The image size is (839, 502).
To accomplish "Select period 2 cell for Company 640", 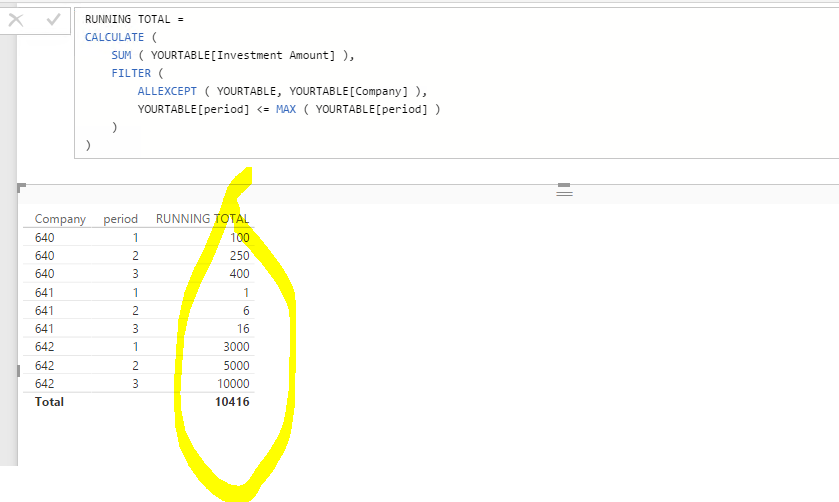I will (135, 256).
